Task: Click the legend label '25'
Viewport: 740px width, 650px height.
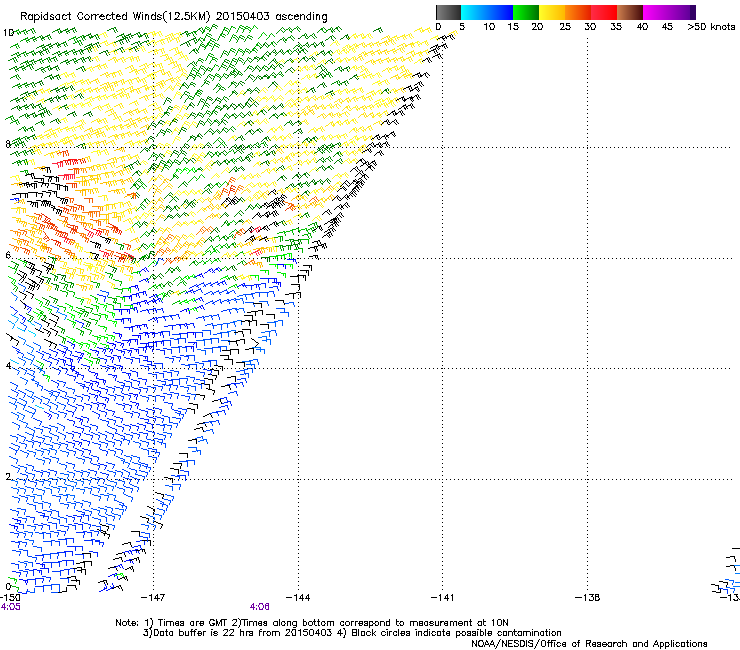Action: (564, 27)
